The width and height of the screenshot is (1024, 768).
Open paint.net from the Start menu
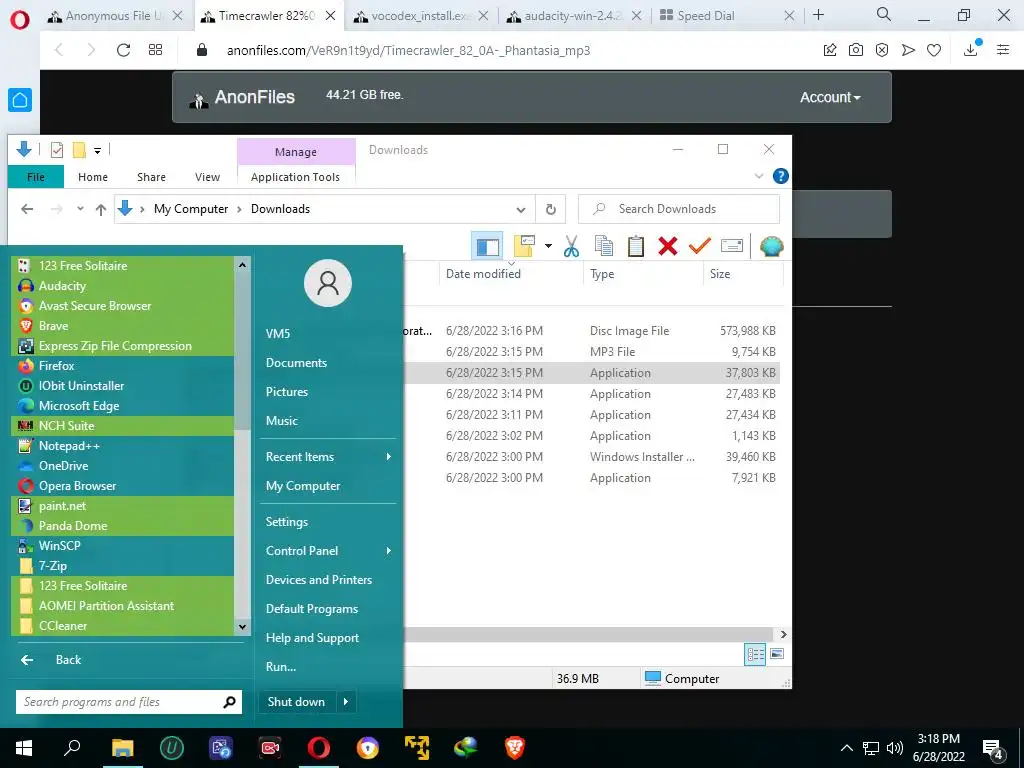pyautogui.click(x=123, y=505)
